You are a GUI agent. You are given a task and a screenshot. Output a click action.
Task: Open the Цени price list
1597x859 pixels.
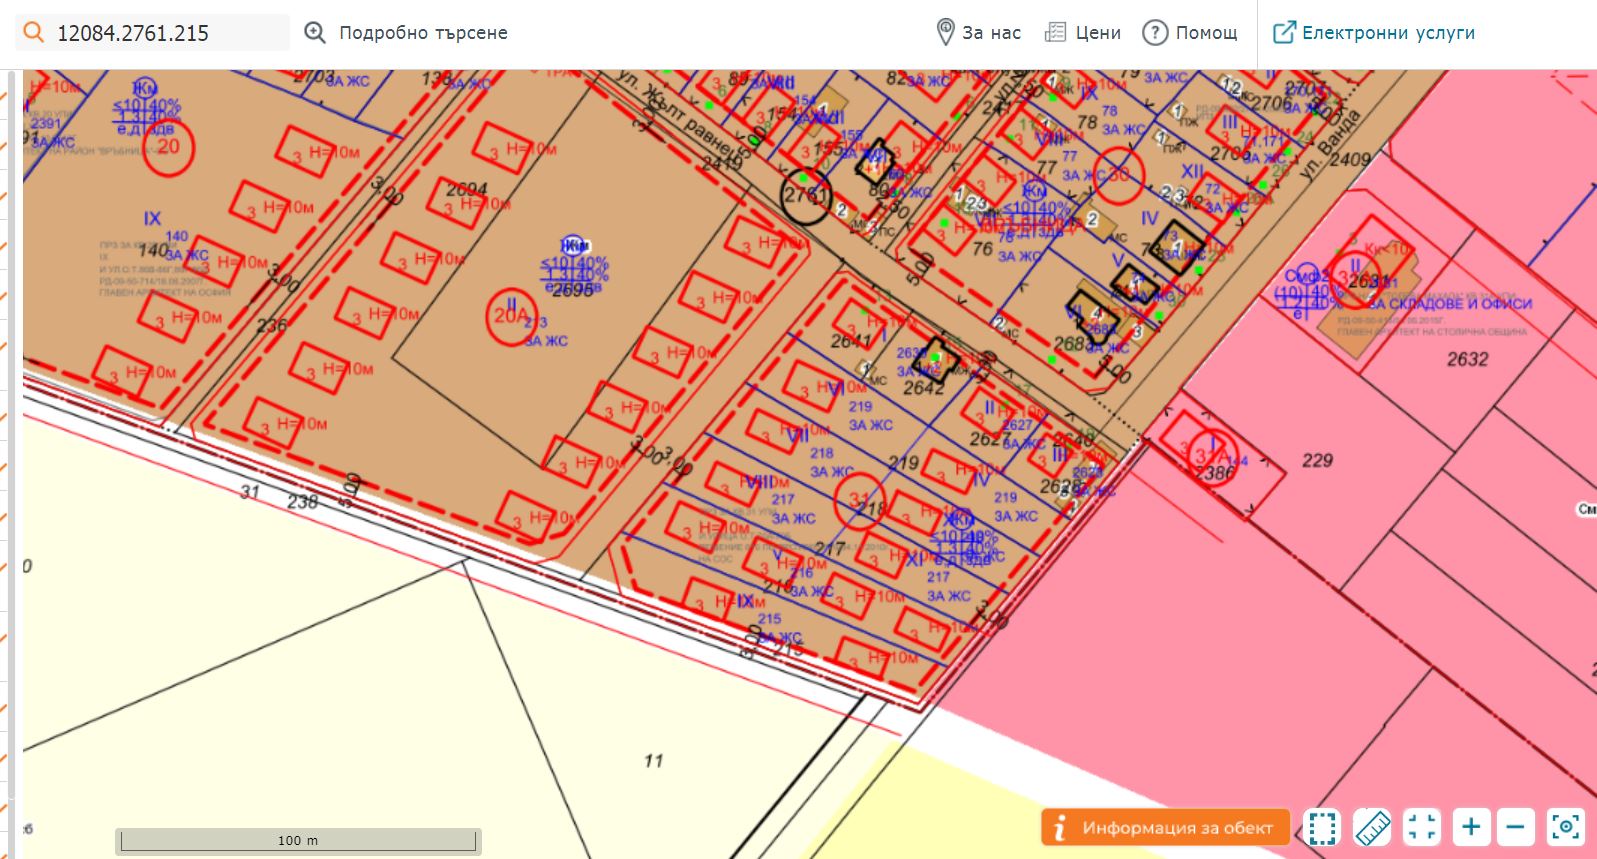[x=1083, y=33]
